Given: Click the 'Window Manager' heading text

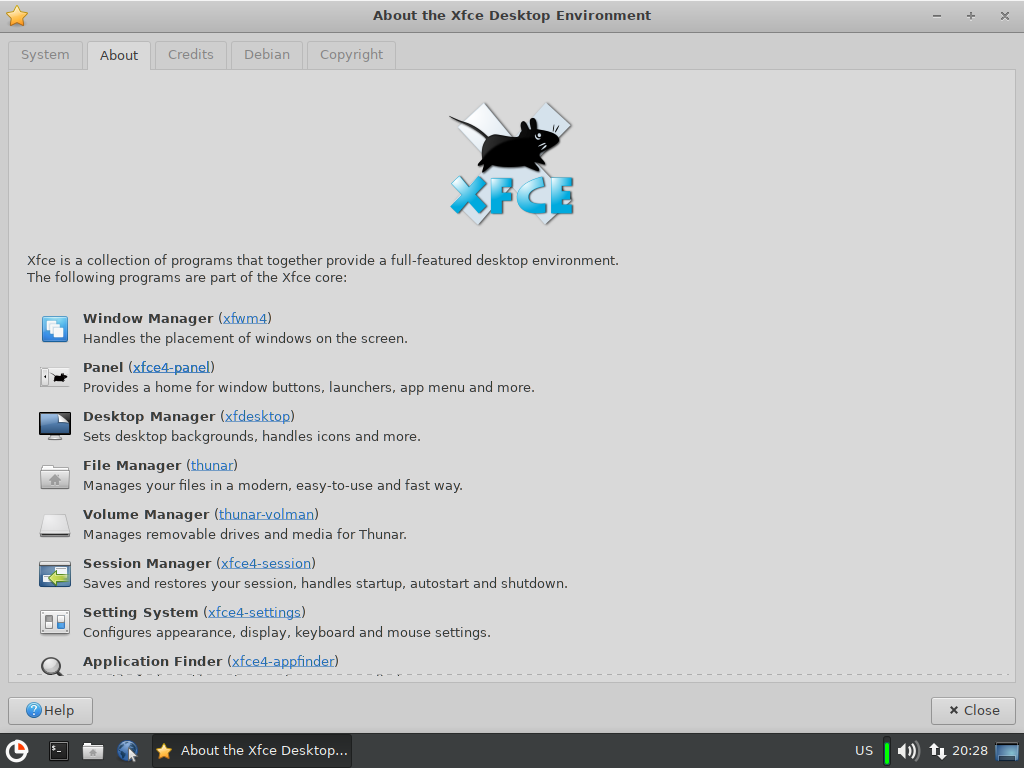Looking at the screenshot, I should coord(148,319).
